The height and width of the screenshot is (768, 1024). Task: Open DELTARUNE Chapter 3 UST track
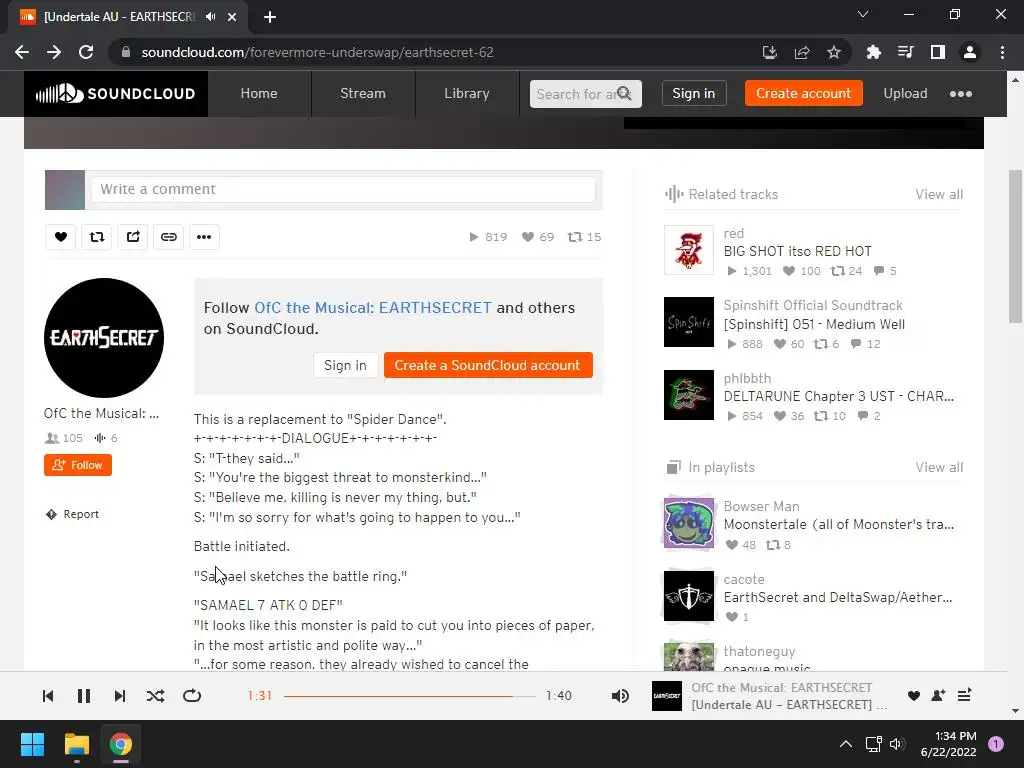(x=839, y=396)
